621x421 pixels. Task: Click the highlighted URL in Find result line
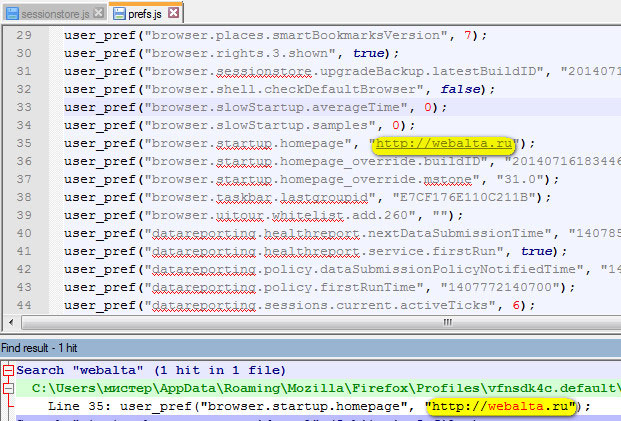(x=502, y=407)
